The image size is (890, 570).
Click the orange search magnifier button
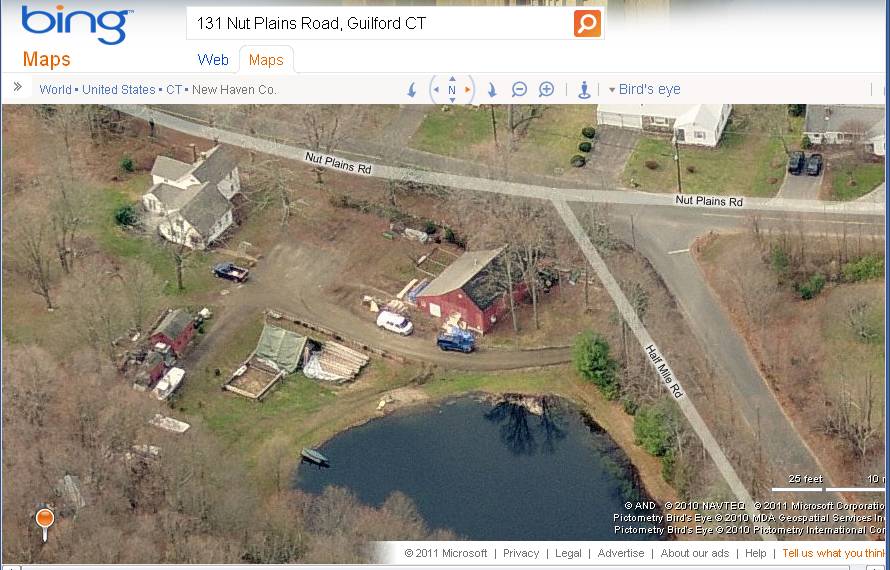587,23
